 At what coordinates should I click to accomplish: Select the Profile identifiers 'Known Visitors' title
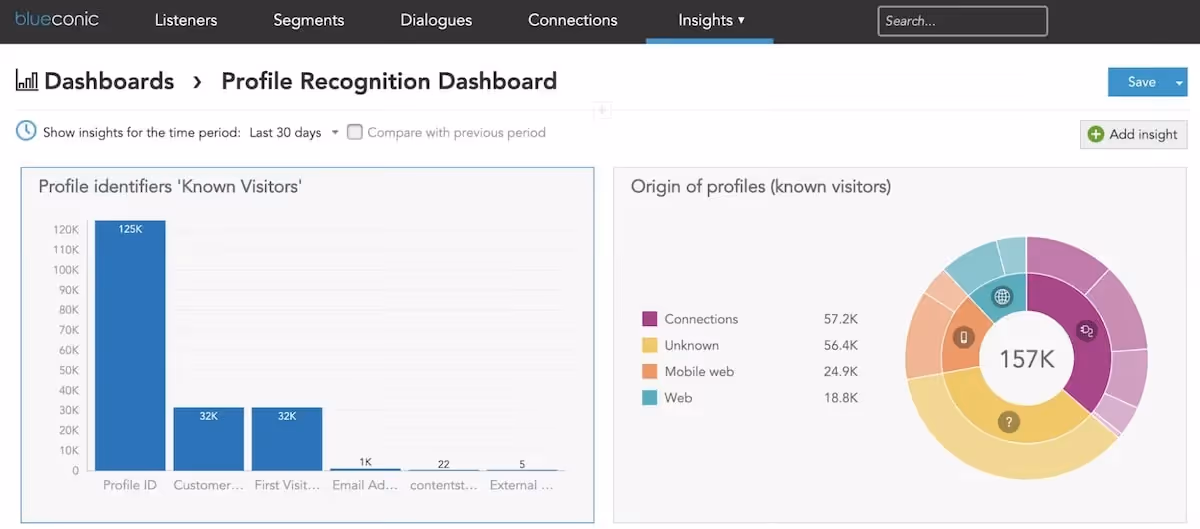pos(170,186)
